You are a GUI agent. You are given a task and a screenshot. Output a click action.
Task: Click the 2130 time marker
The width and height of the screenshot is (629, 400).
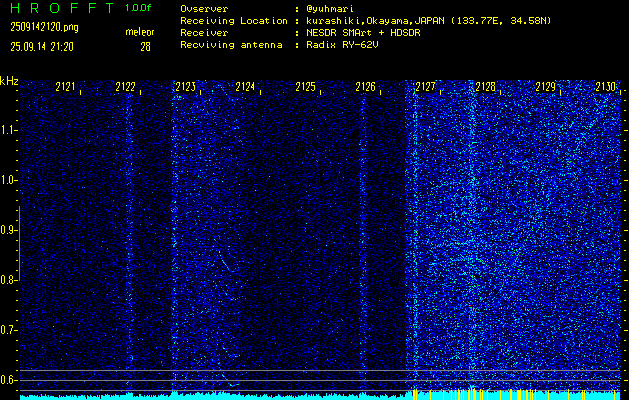(x=605, y=87)
